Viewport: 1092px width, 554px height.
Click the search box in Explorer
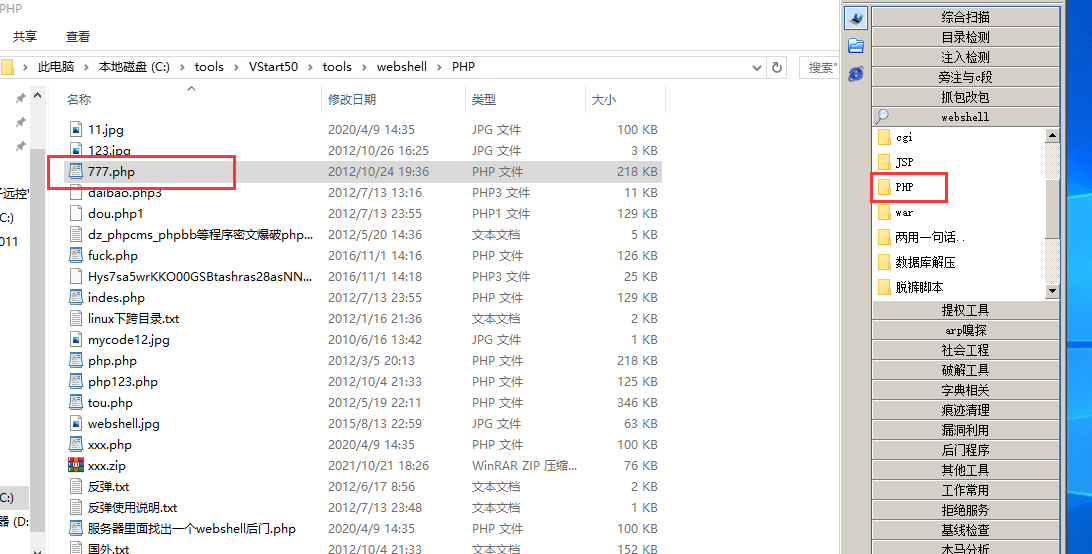820,67
